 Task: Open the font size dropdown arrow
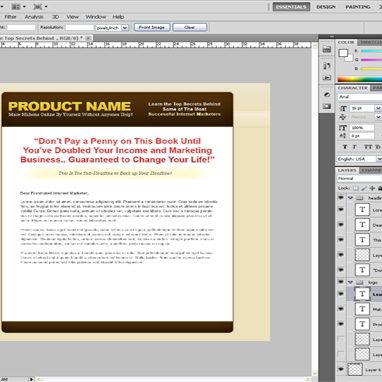click(378, 108)
